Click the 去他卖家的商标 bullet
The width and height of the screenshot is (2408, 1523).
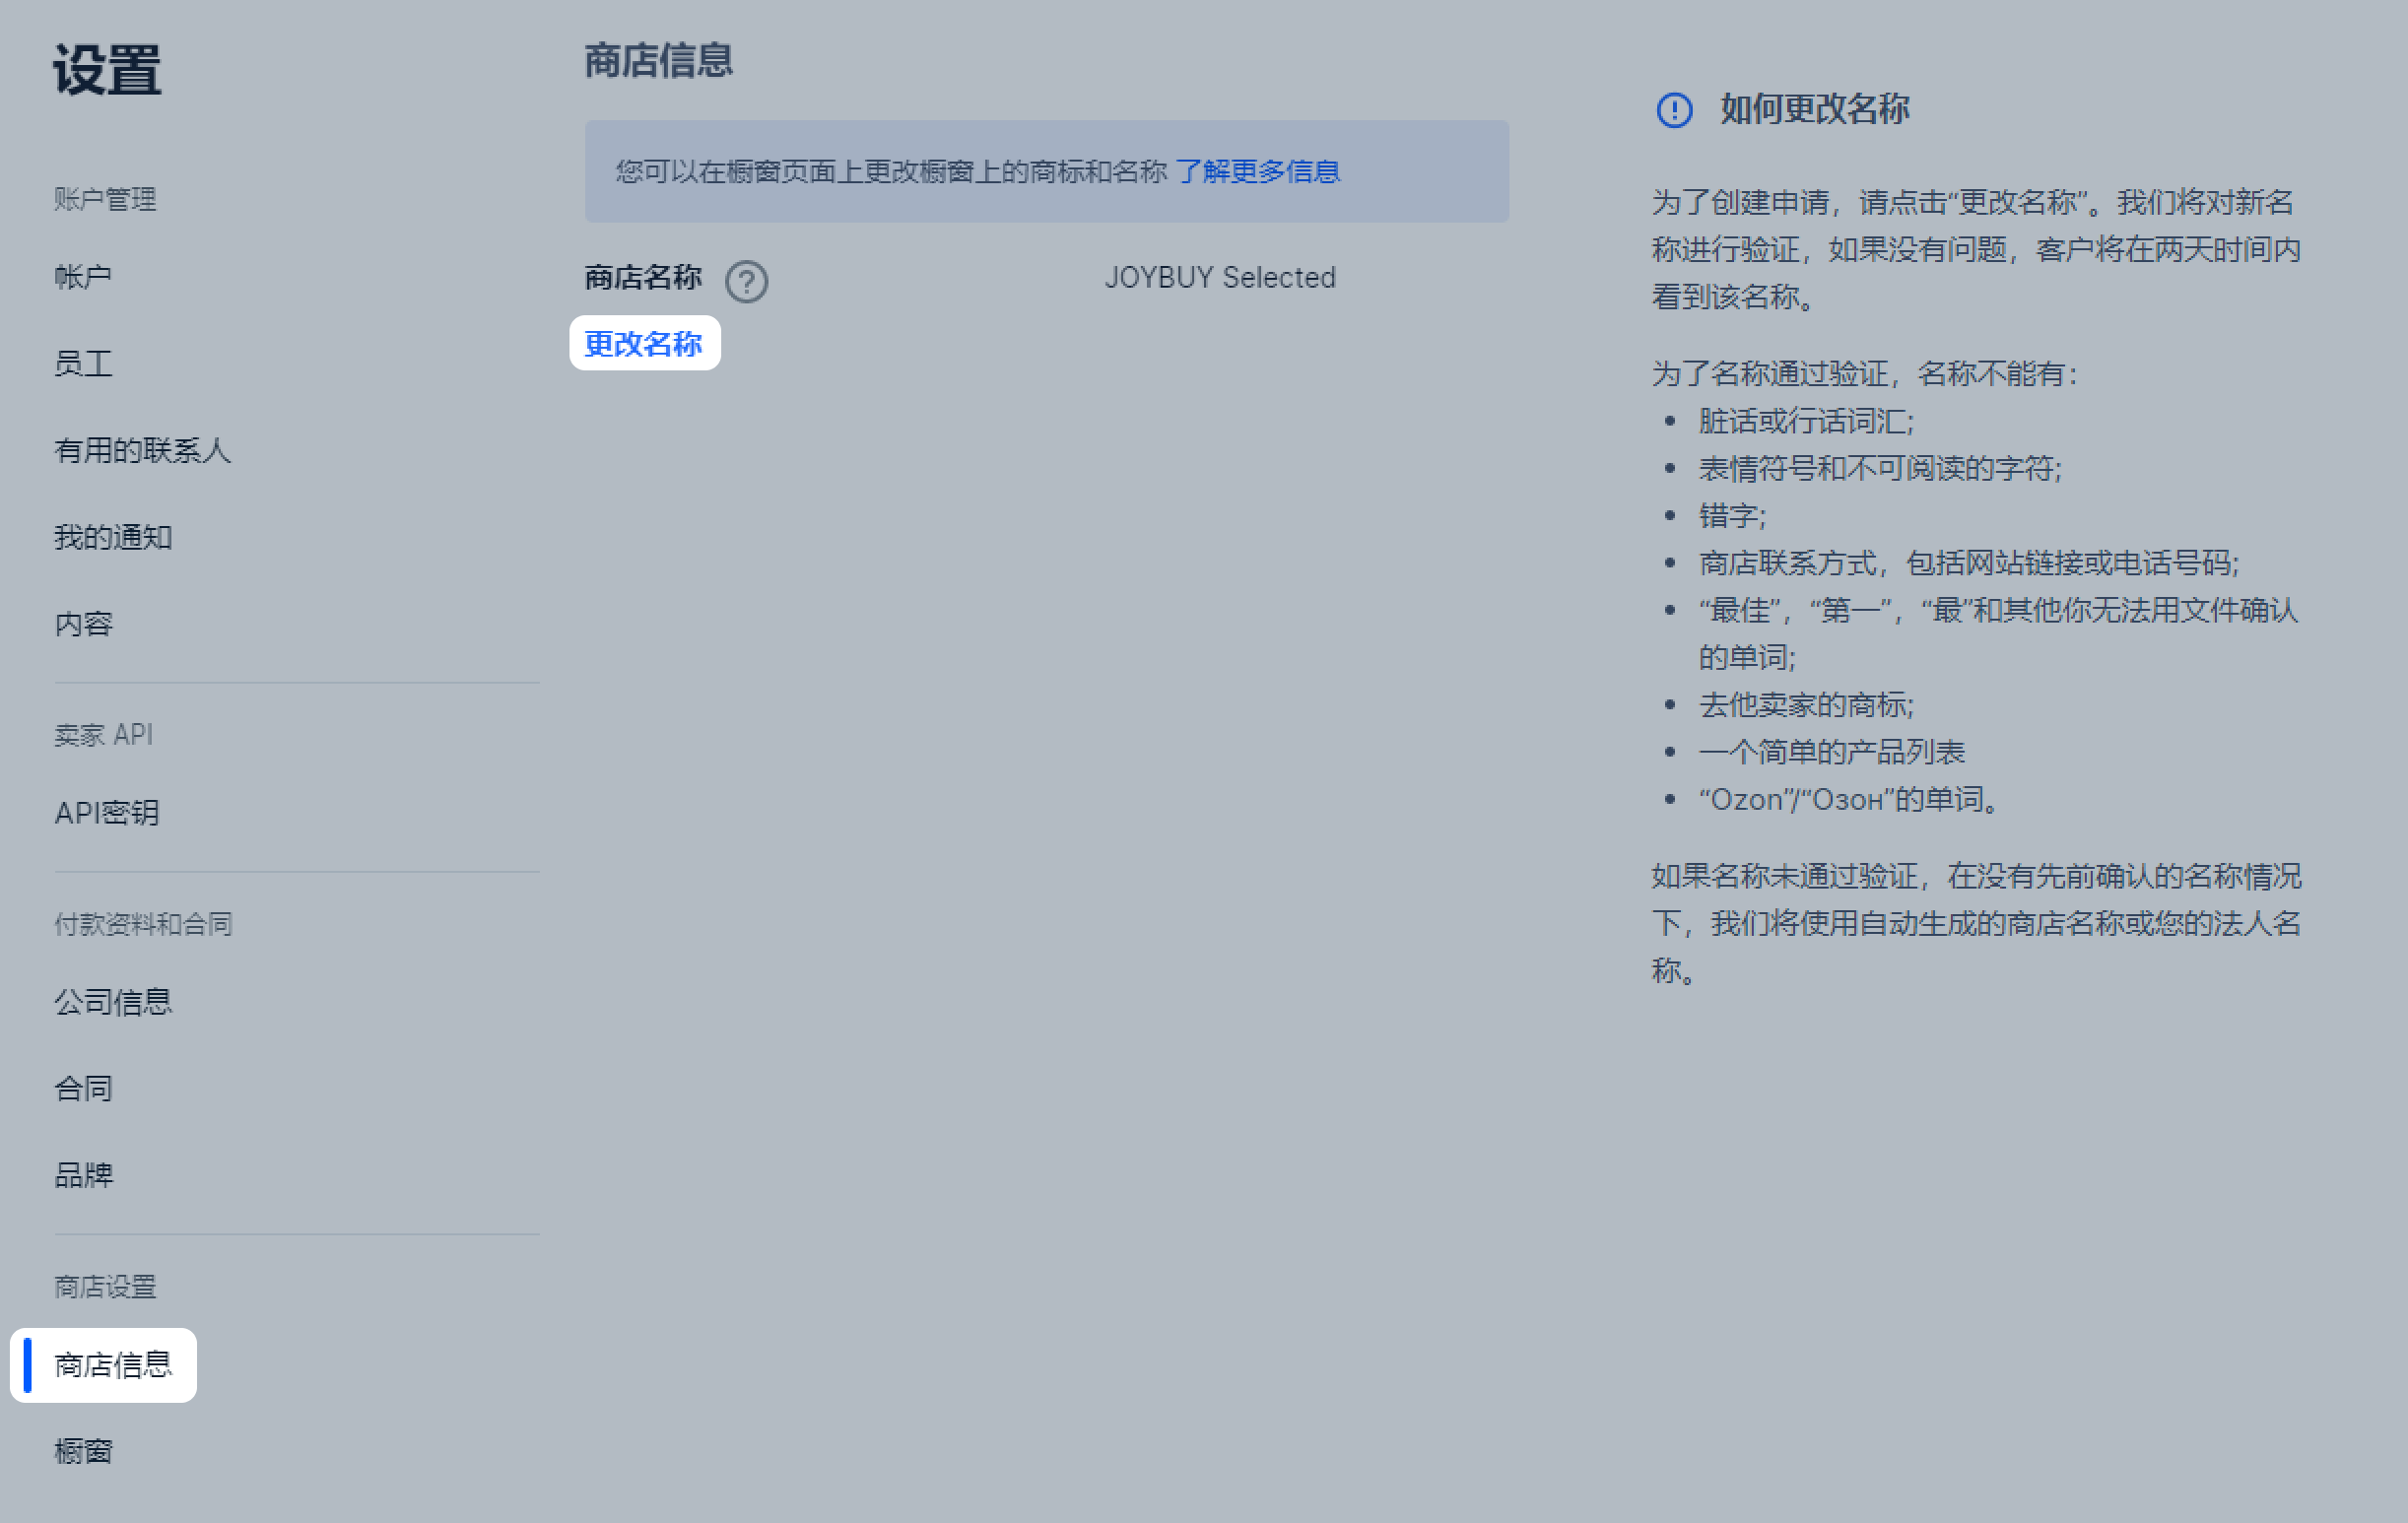1806,705
